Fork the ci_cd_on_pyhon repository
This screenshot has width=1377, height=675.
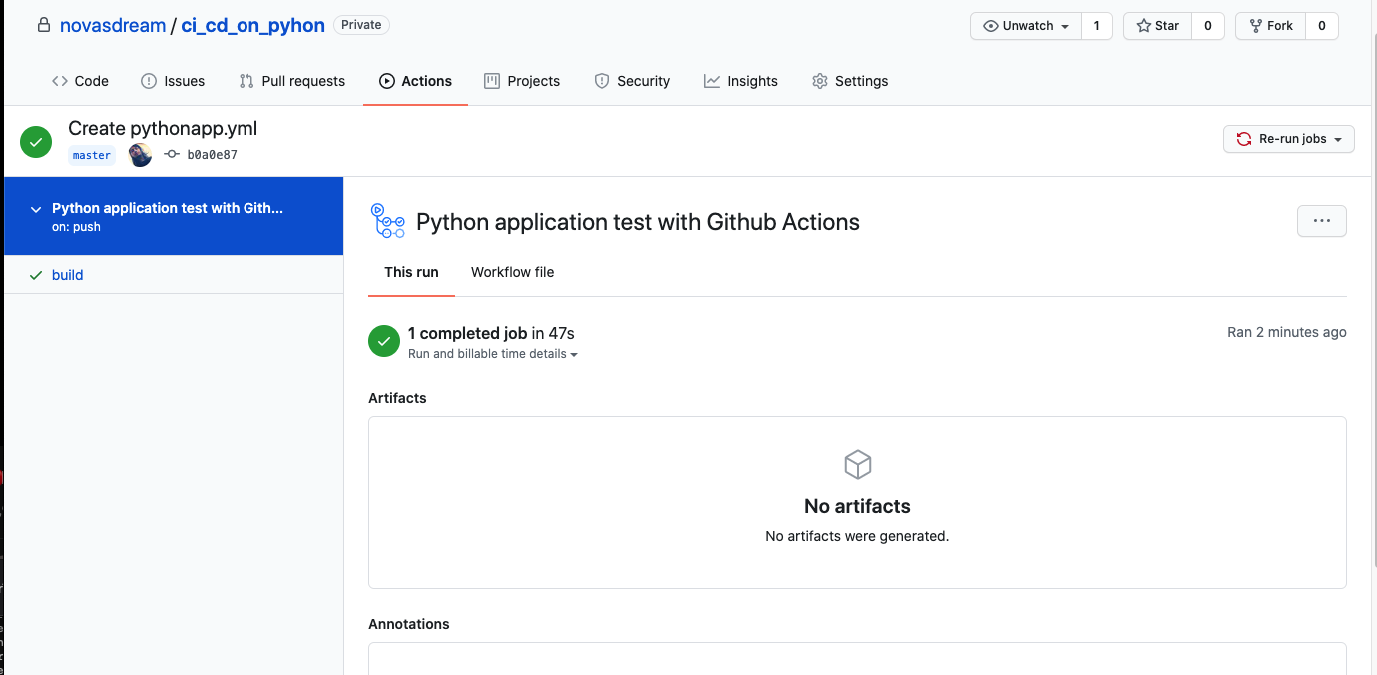coord(1270,26)
